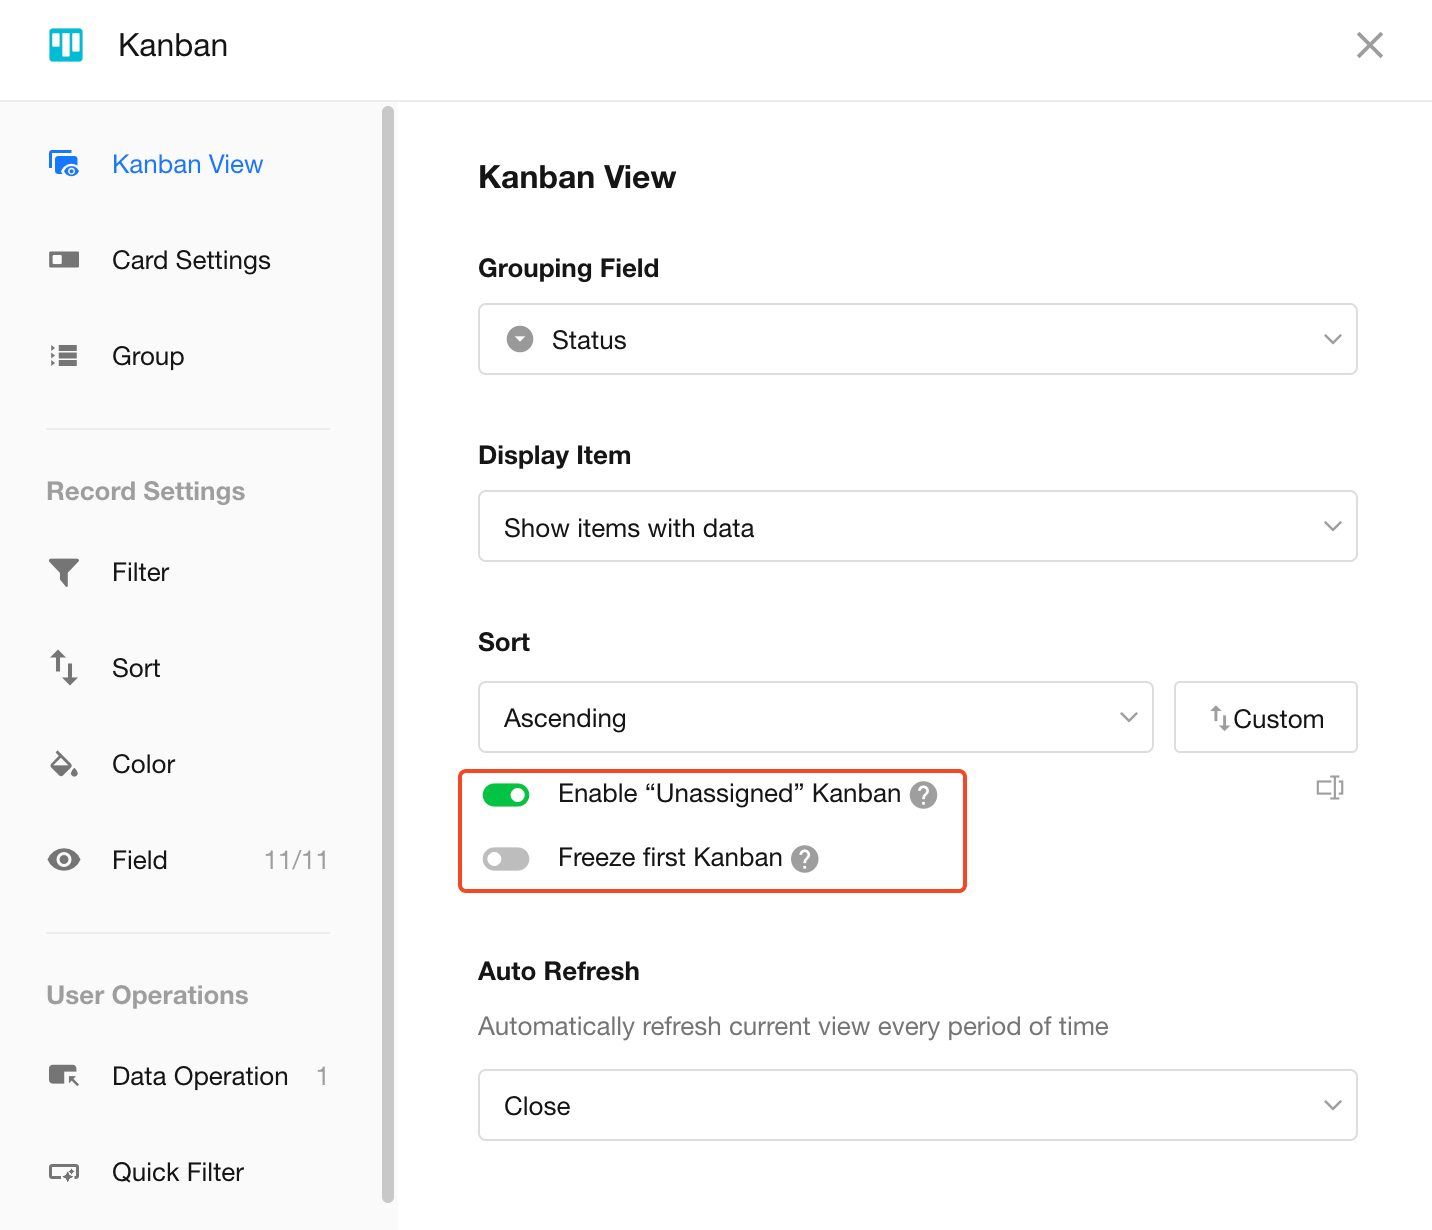Expand the Display Item dropdown
1432x1230 pixels.
(x=917, y=527)
